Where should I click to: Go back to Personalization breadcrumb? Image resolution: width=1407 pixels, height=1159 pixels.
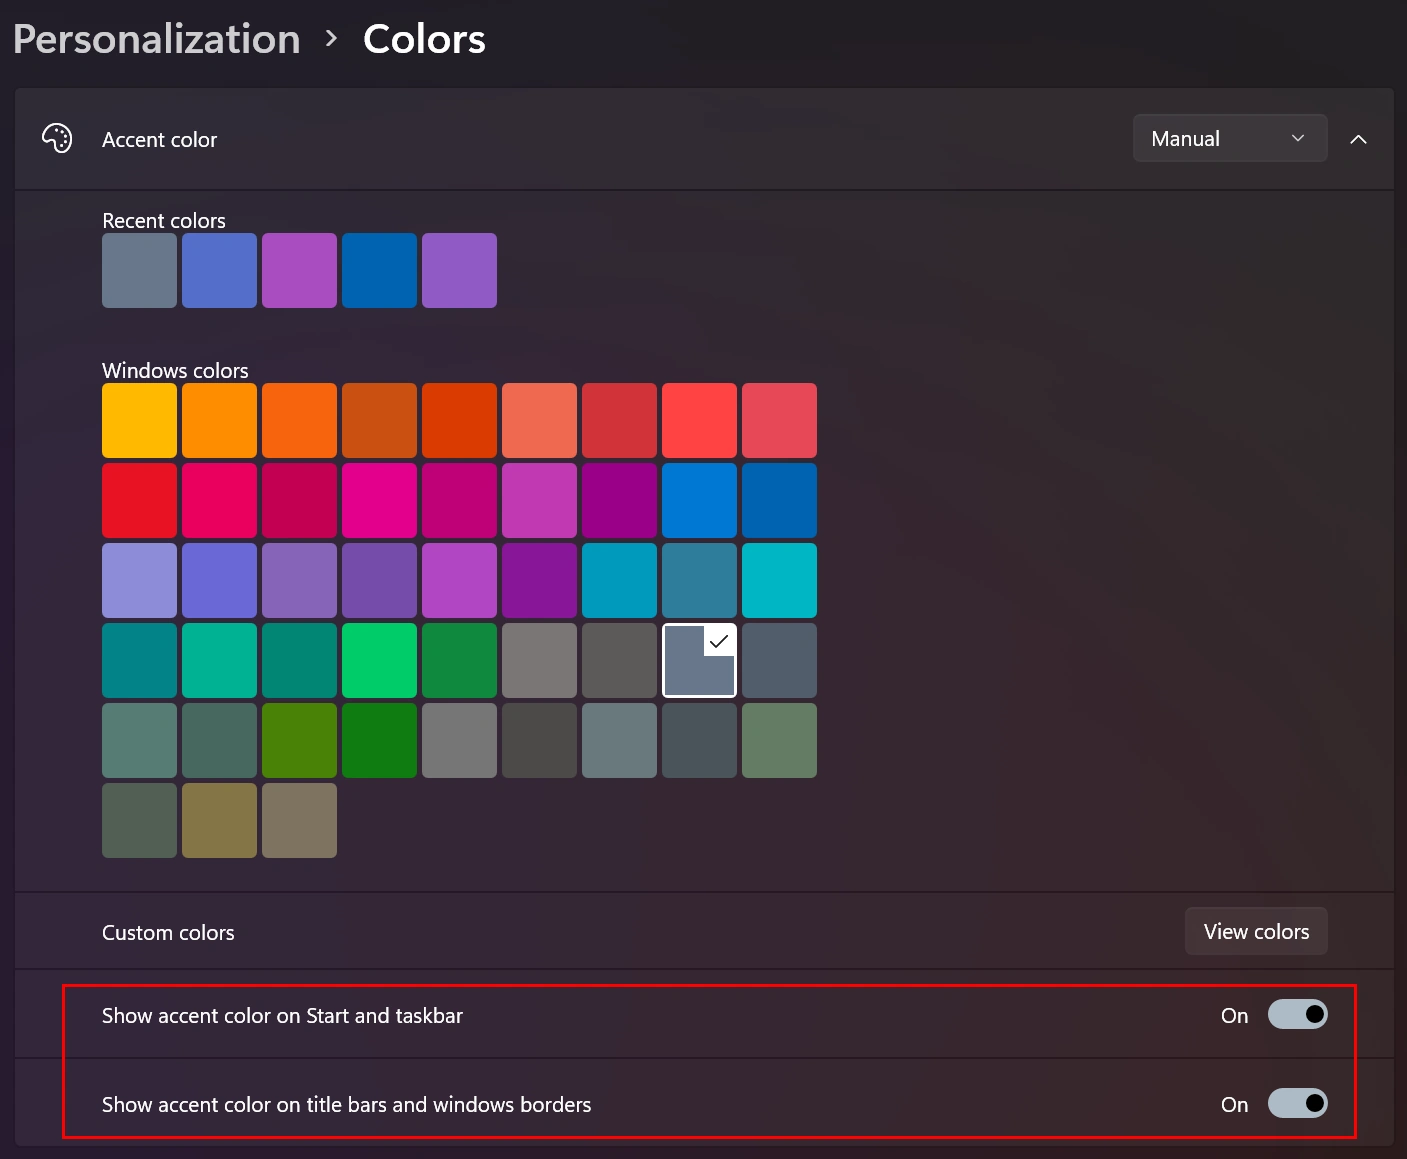(x=157, y=39)
